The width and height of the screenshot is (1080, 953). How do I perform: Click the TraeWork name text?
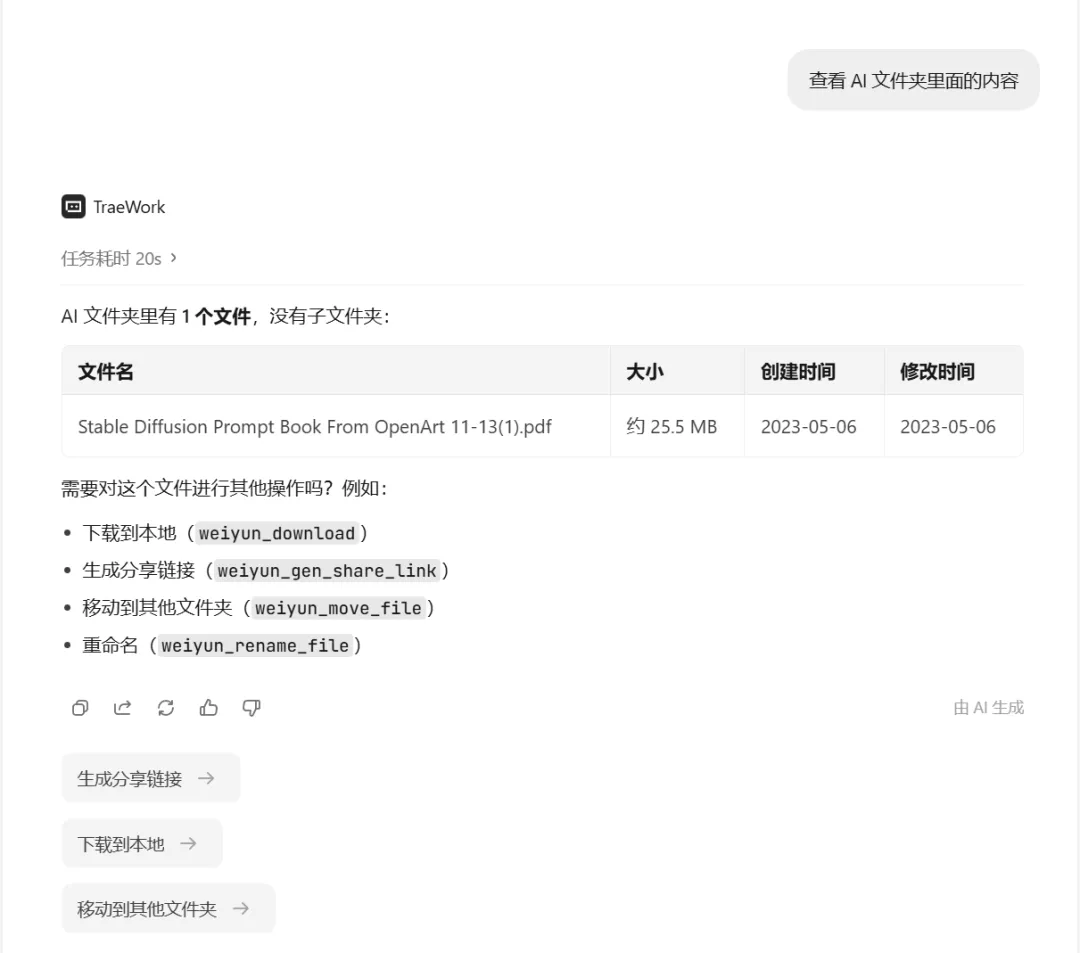tap(129, 207)
